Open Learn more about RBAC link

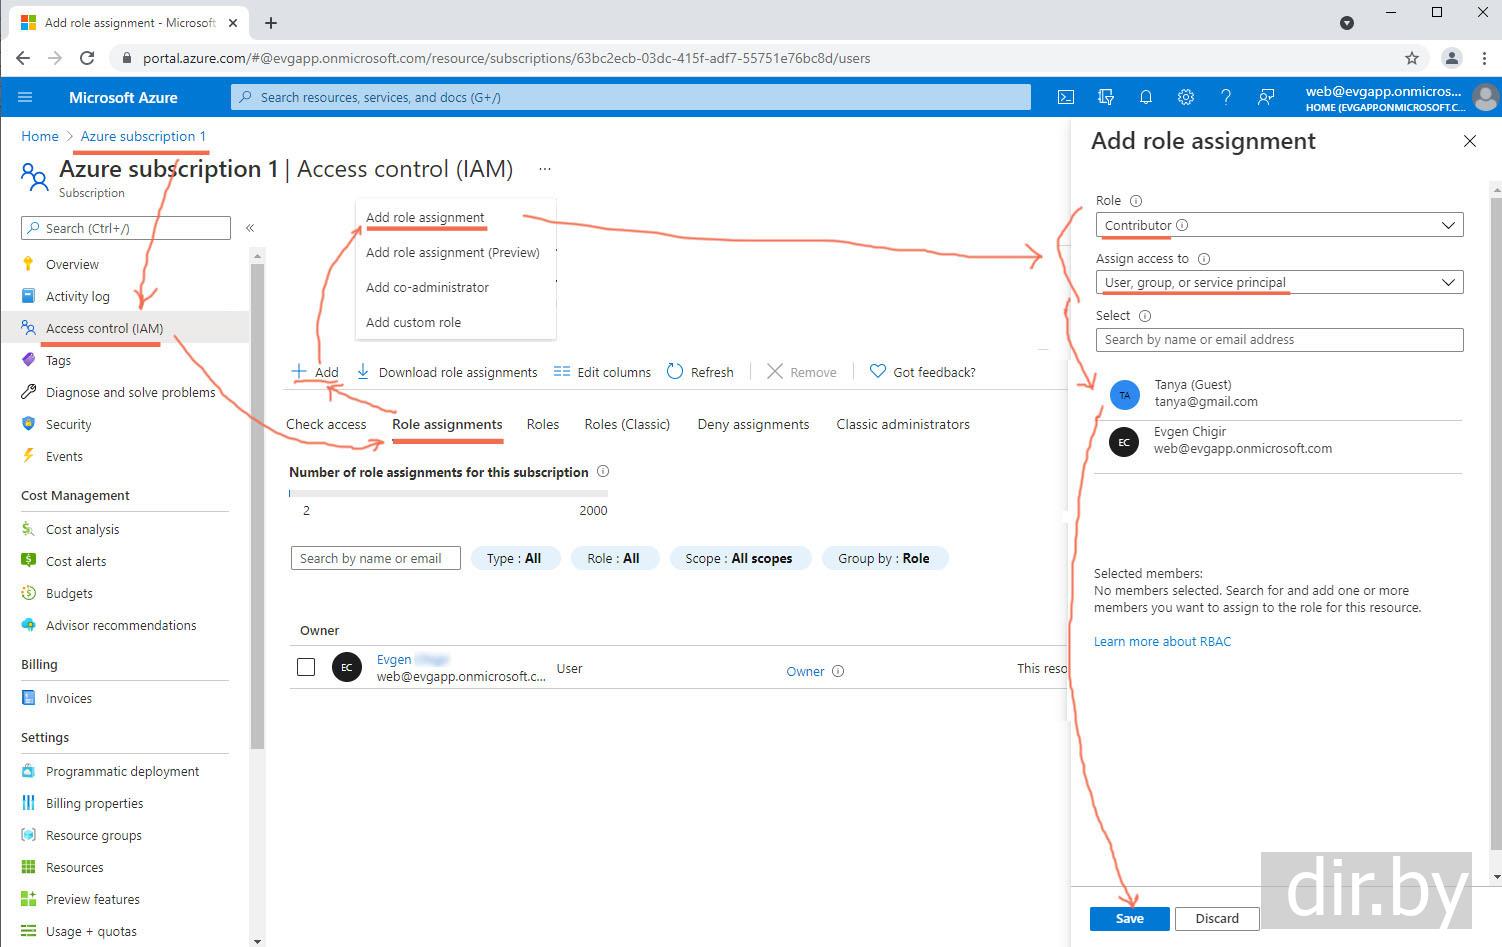click(1162, 641)
